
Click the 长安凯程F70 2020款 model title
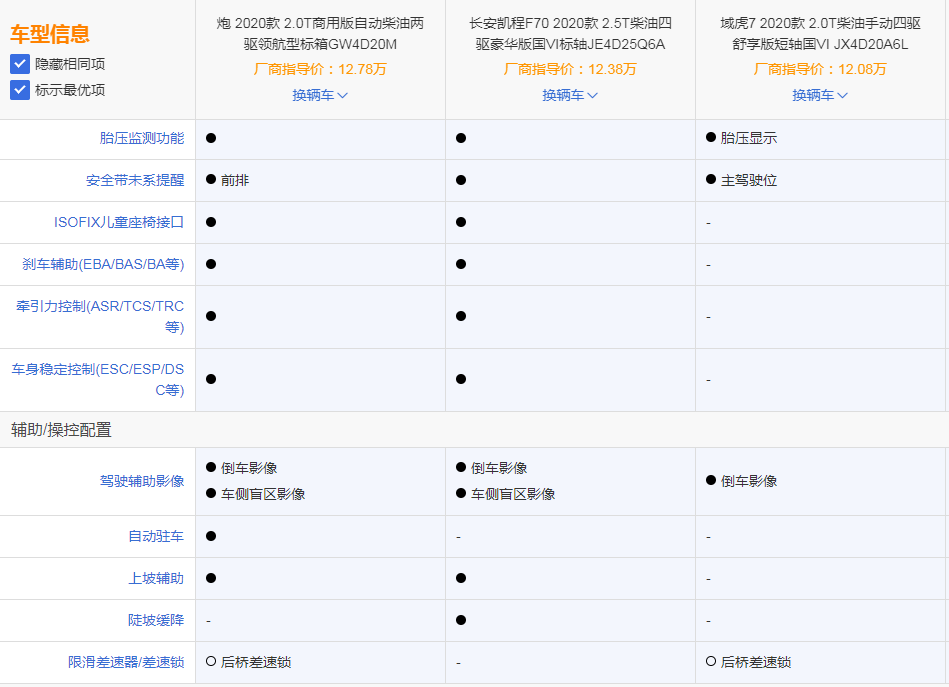click(570, 33)
